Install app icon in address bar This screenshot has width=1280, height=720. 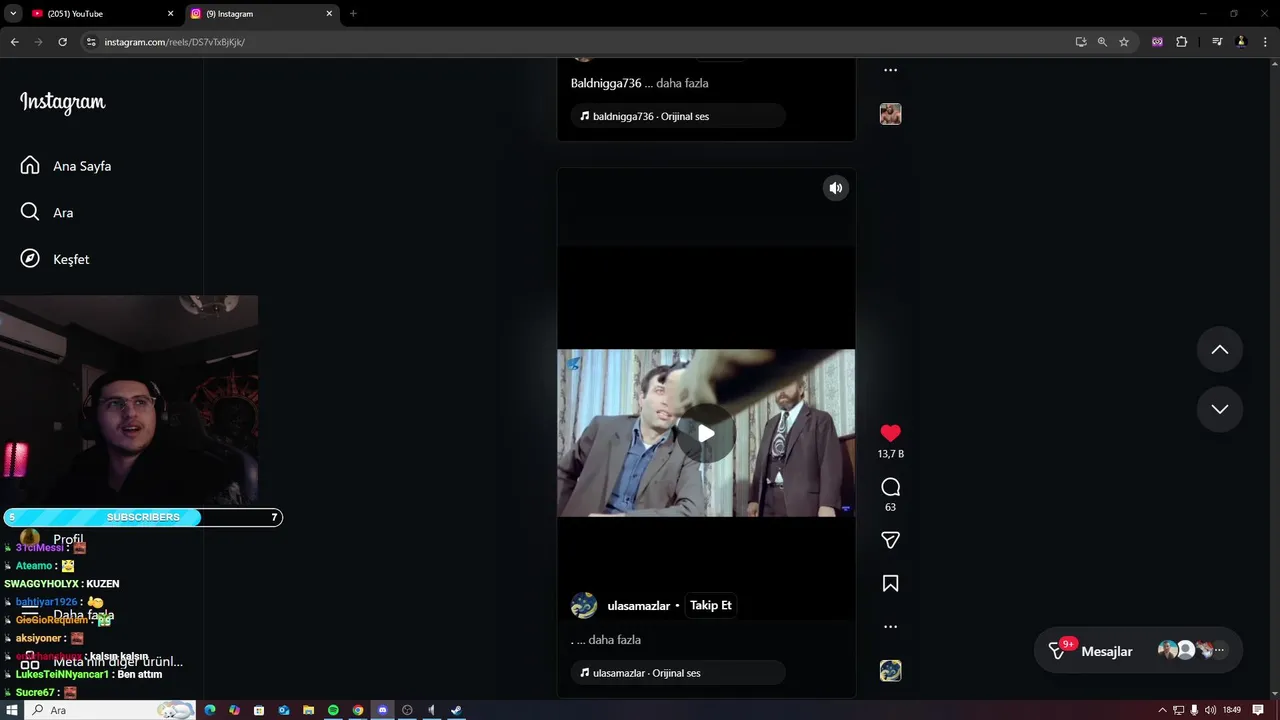[1081, 42]
